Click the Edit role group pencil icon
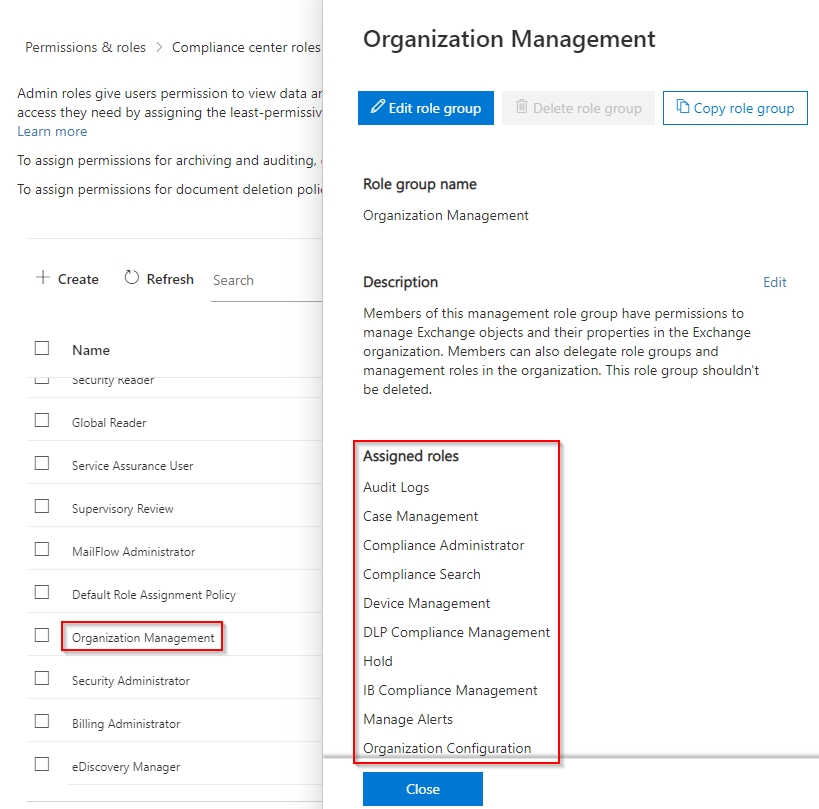This screenshot has height=809, width=819. (x=378, y=107)
